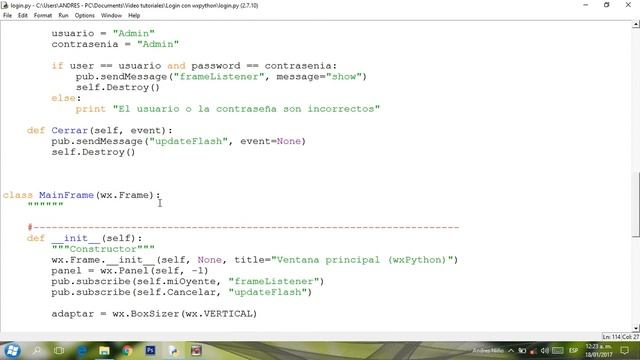Click the 'else:' keyword line
Viewport: 640px width, 360px height.
coord(66,98)
